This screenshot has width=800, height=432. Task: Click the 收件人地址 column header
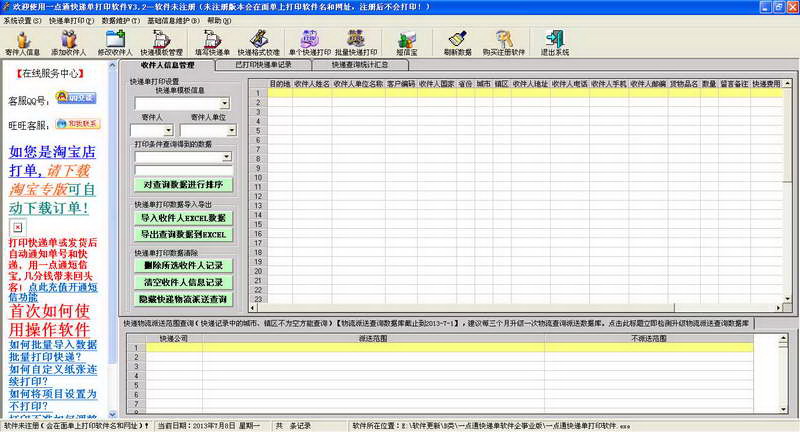[530, 84]
